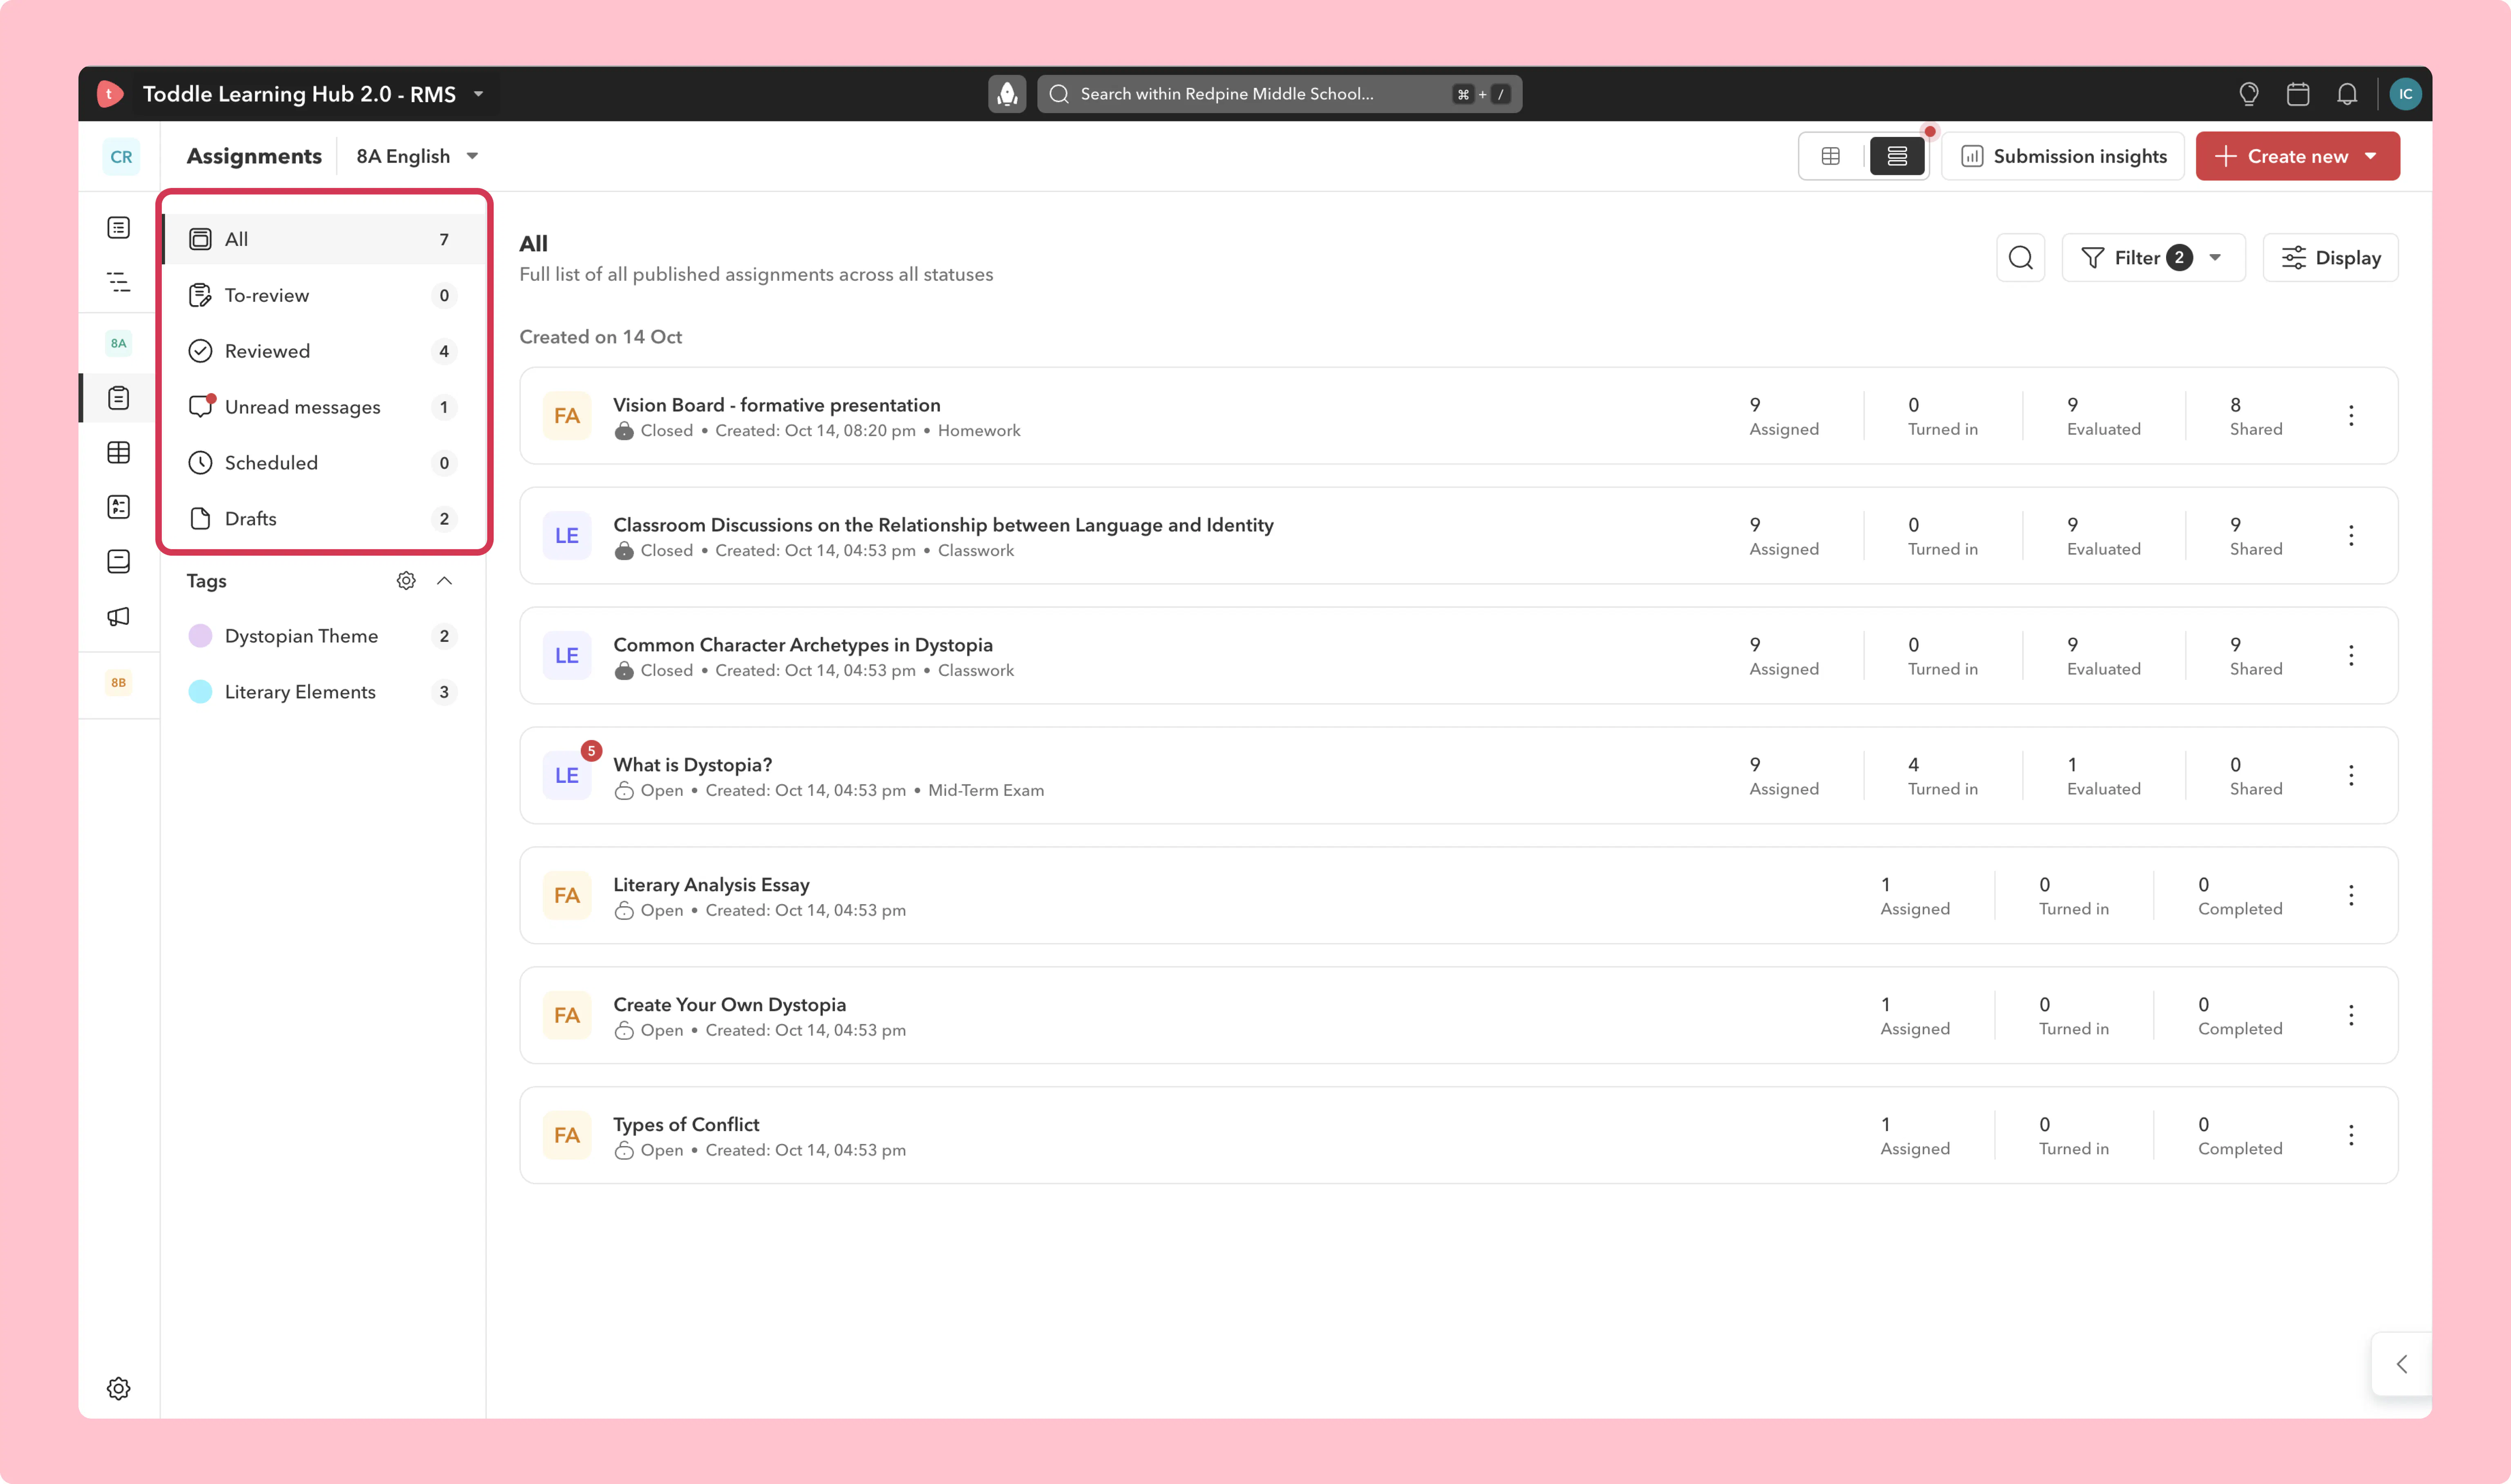The image size is (2511, 1484).
Task: Open the notifications bell
Action: coord(2347,94)
